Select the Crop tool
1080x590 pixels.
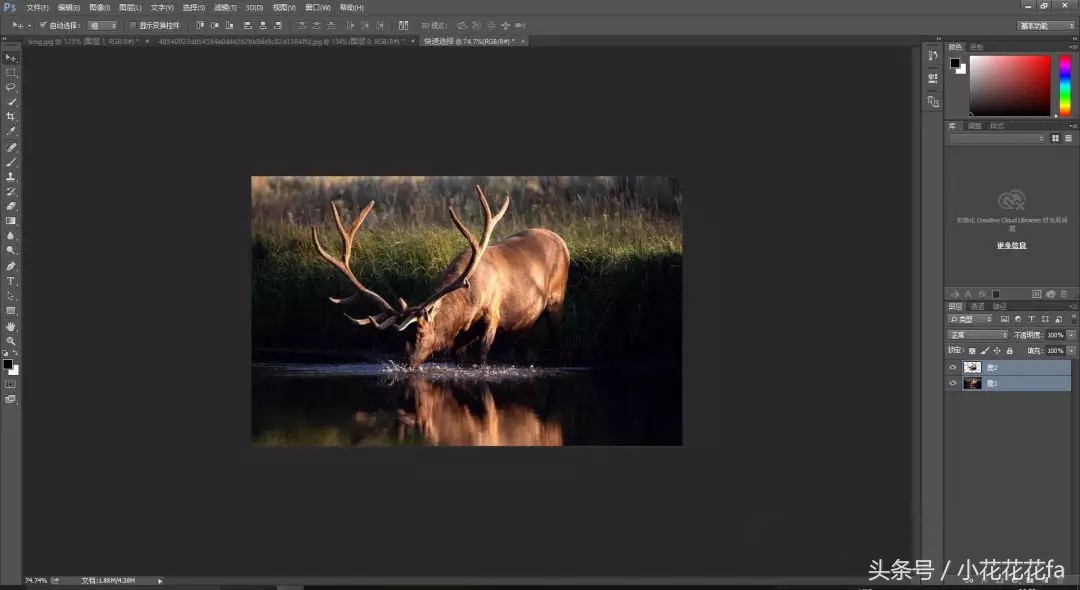[11, 116]
